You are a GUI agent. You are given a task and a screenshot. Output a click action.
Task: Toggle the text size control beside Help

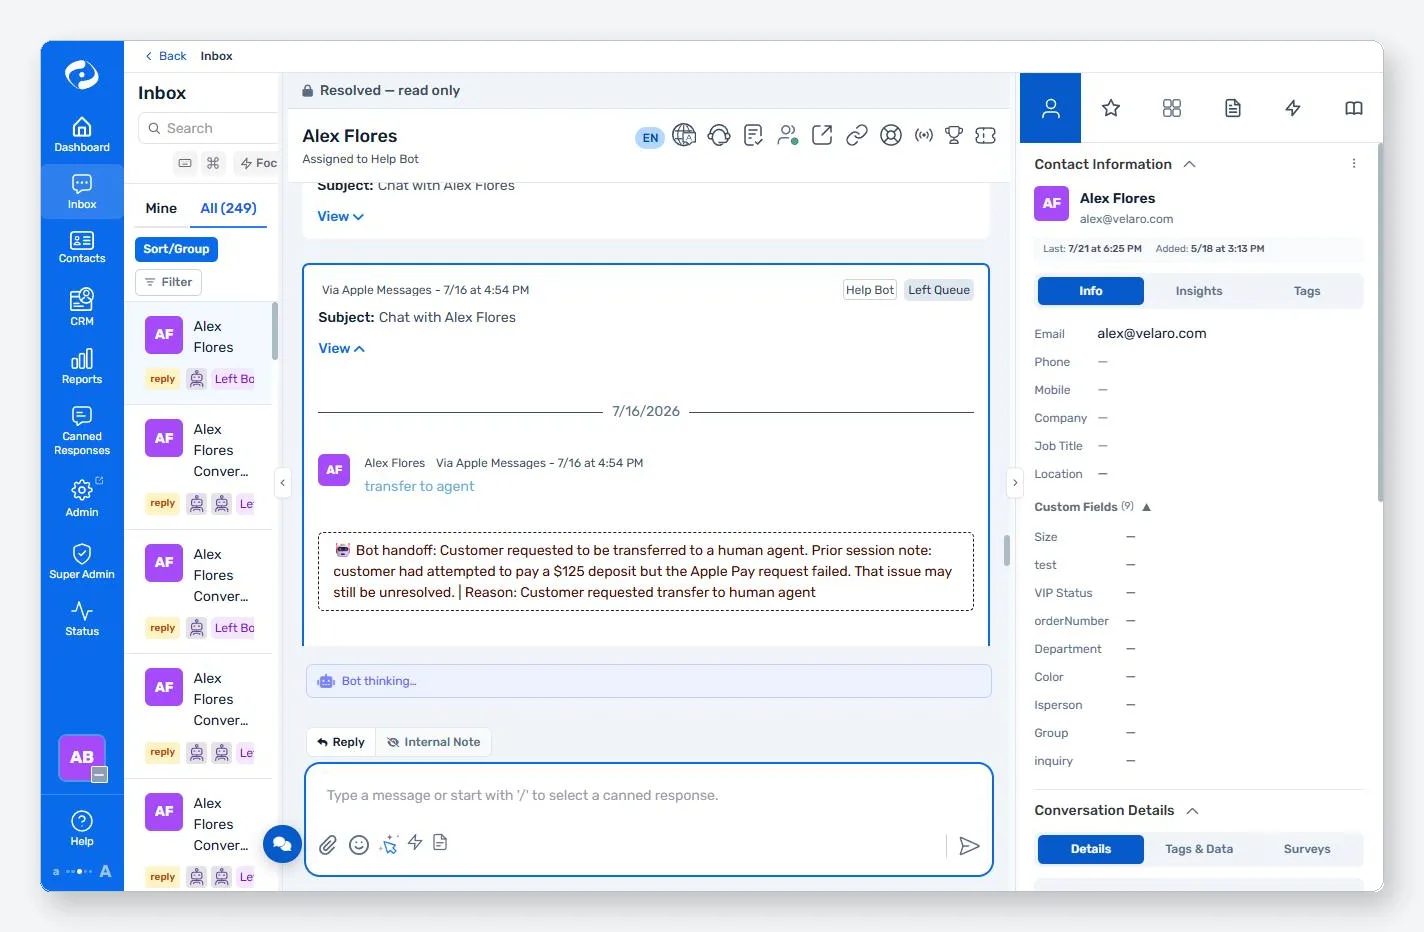click(x=81, y=872)
